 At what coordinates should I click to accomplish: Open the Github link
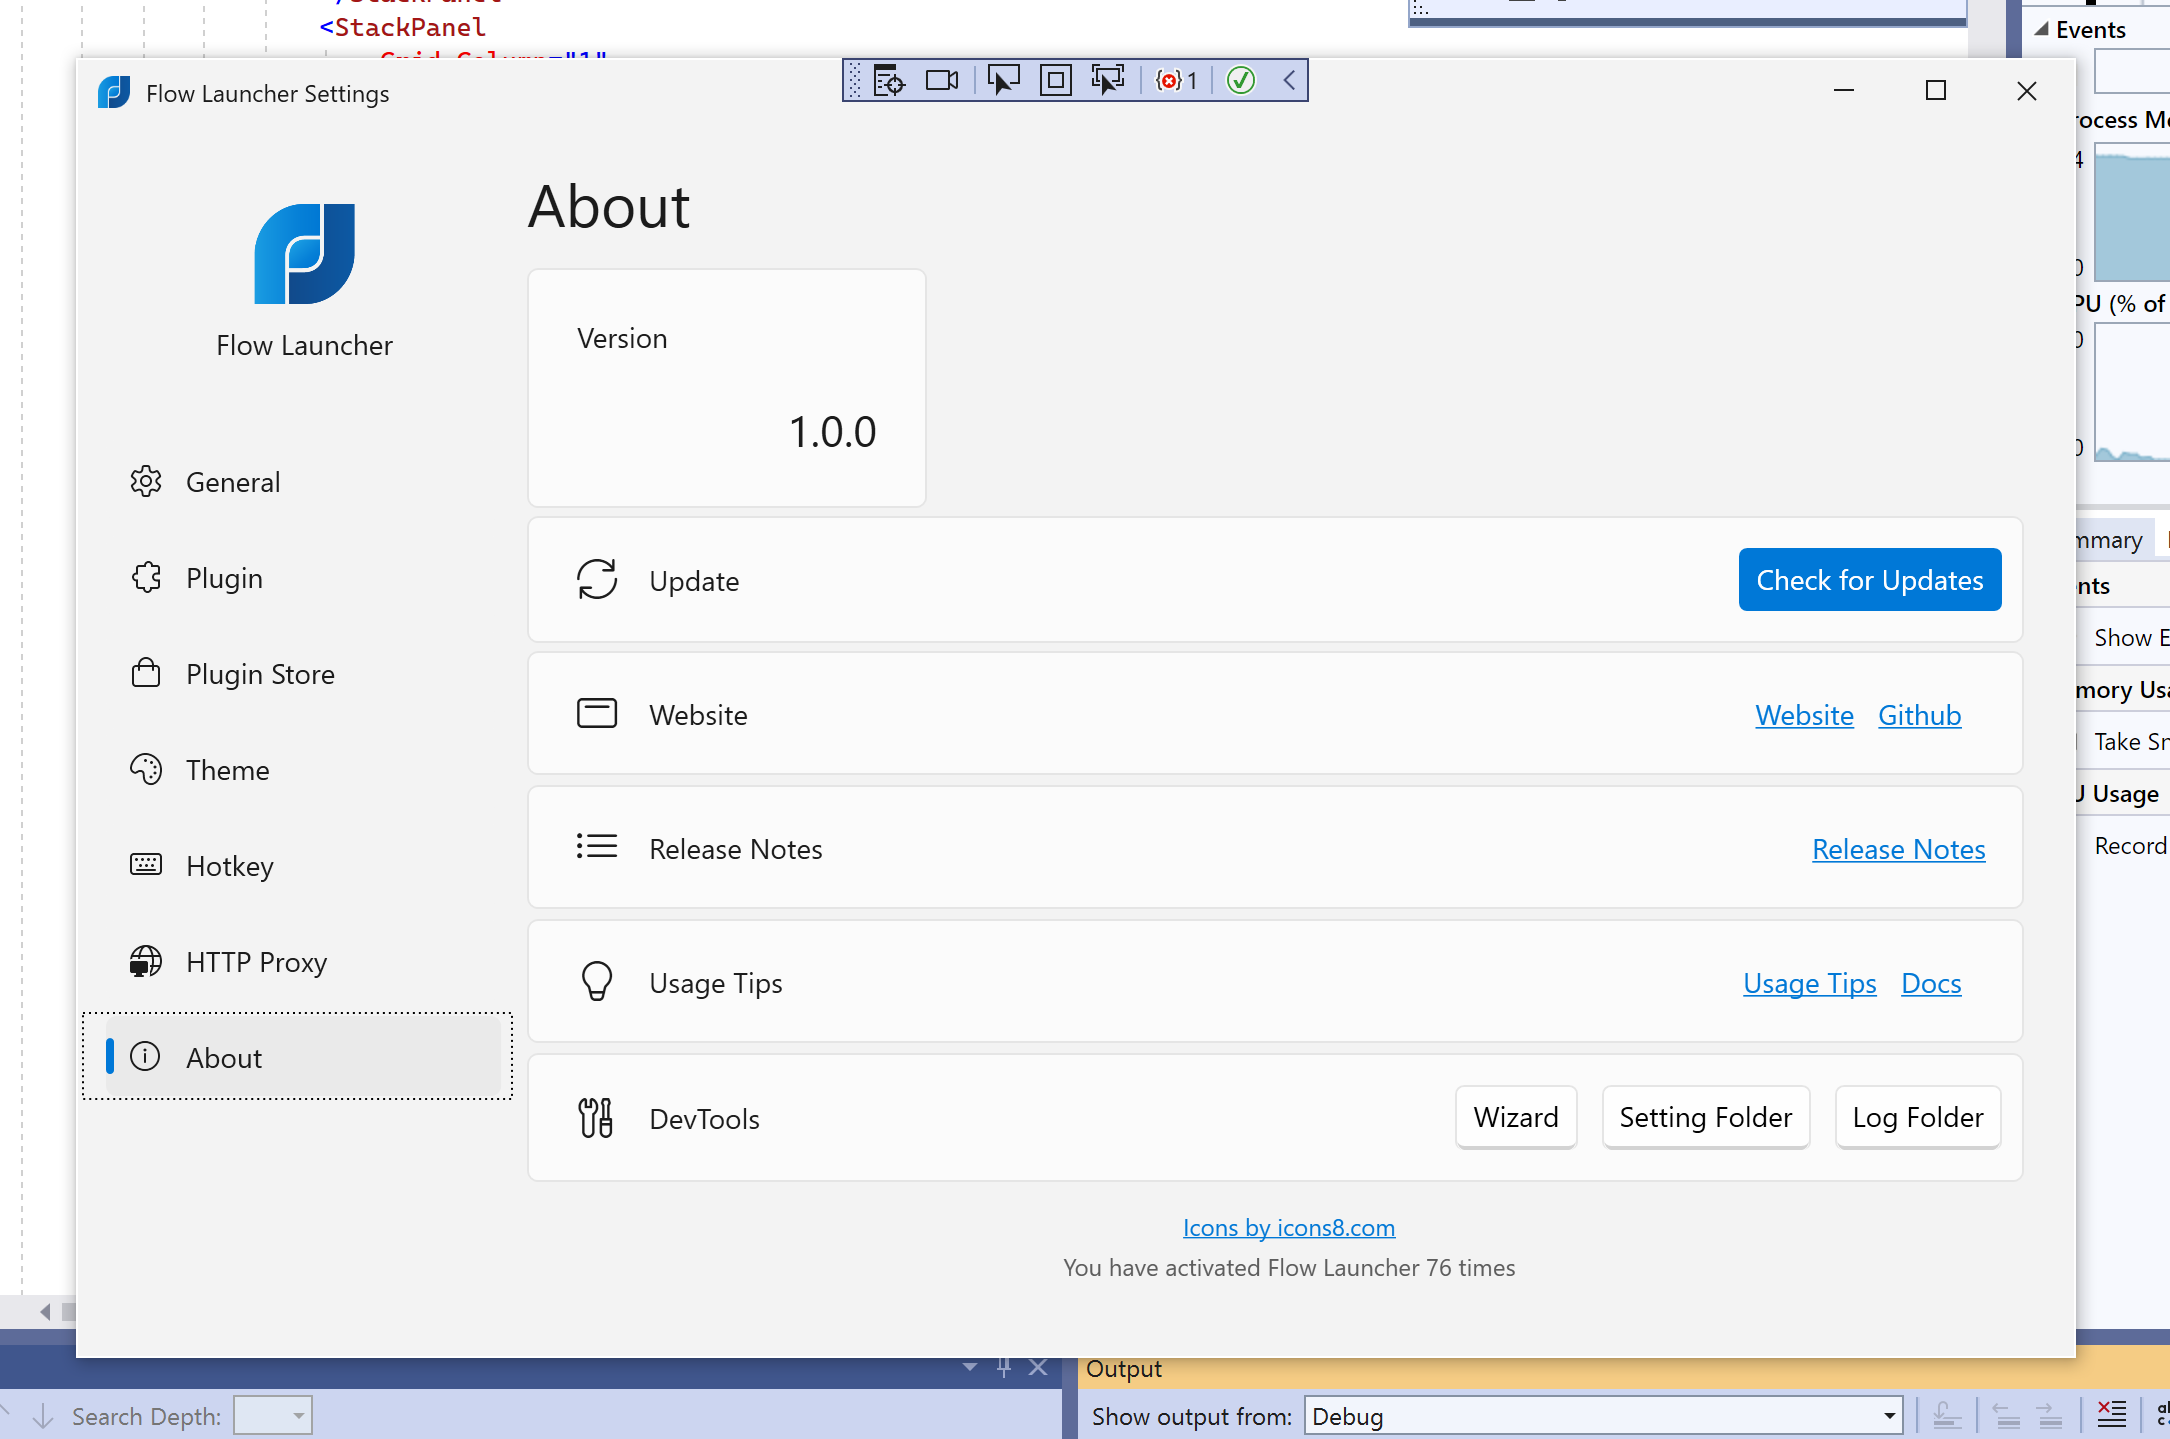click(x=1919, y=715)
